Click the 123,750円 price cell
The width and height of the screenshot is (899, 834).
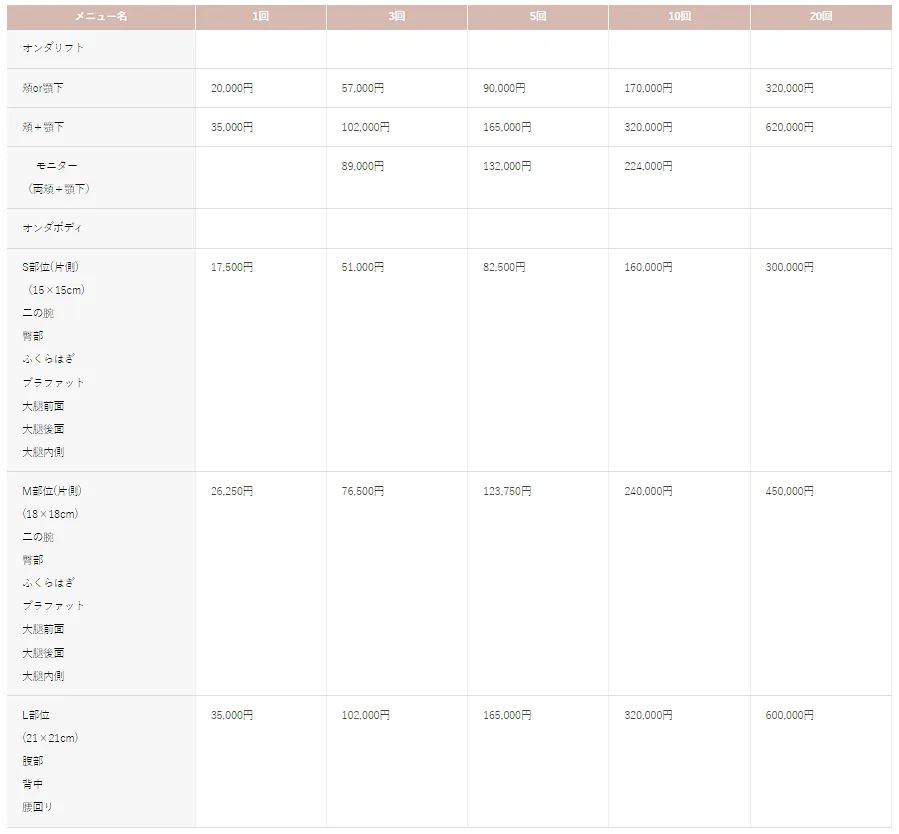point(507,491)
